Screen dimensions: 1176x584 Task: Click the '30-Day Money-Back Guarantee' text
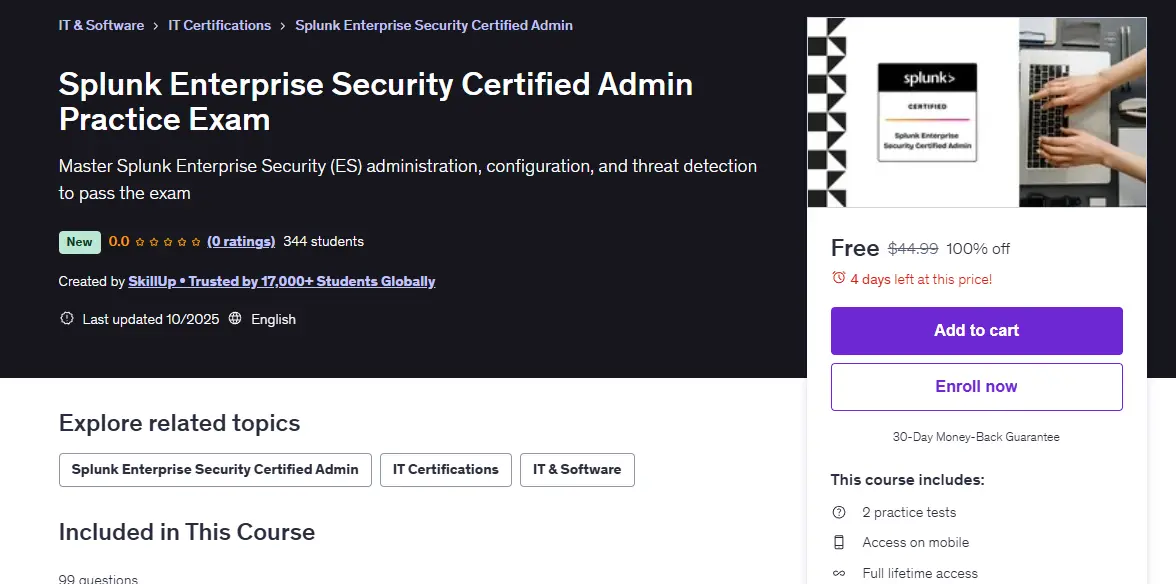976,437
